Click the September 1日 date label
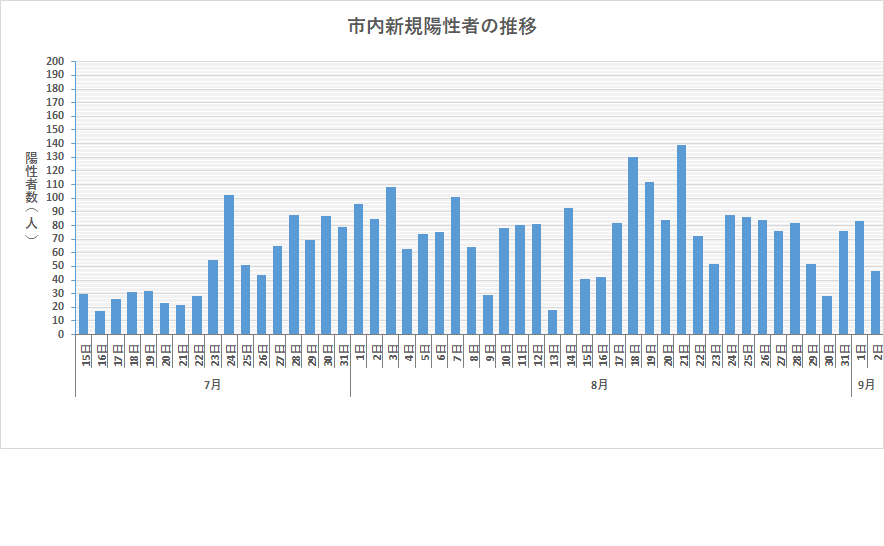Image resolution: width=884 pixels, height=546 pixels. (x=861, y=353)
